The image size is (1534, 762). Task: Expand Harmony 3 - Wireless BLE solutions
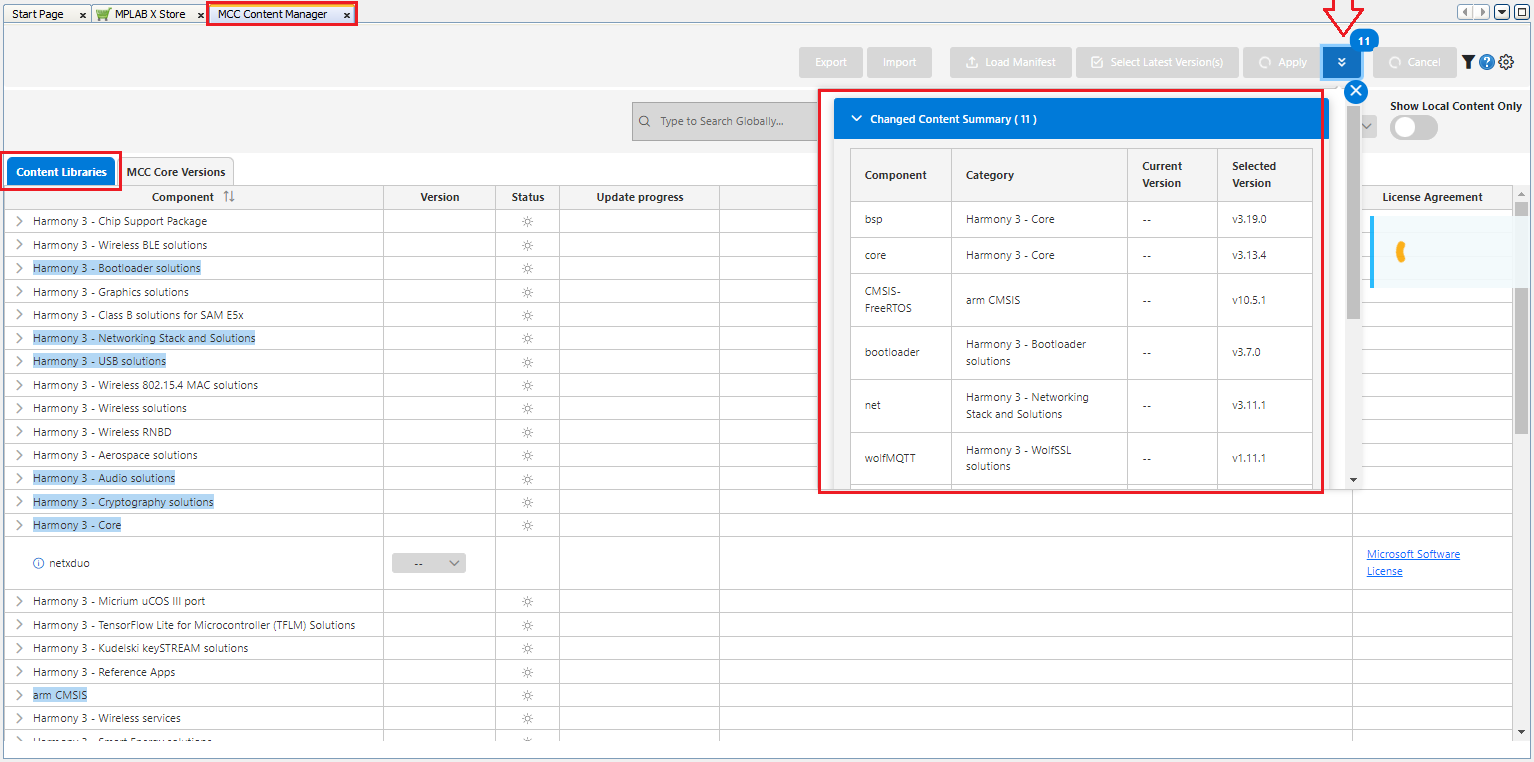(x=19, y=245)
